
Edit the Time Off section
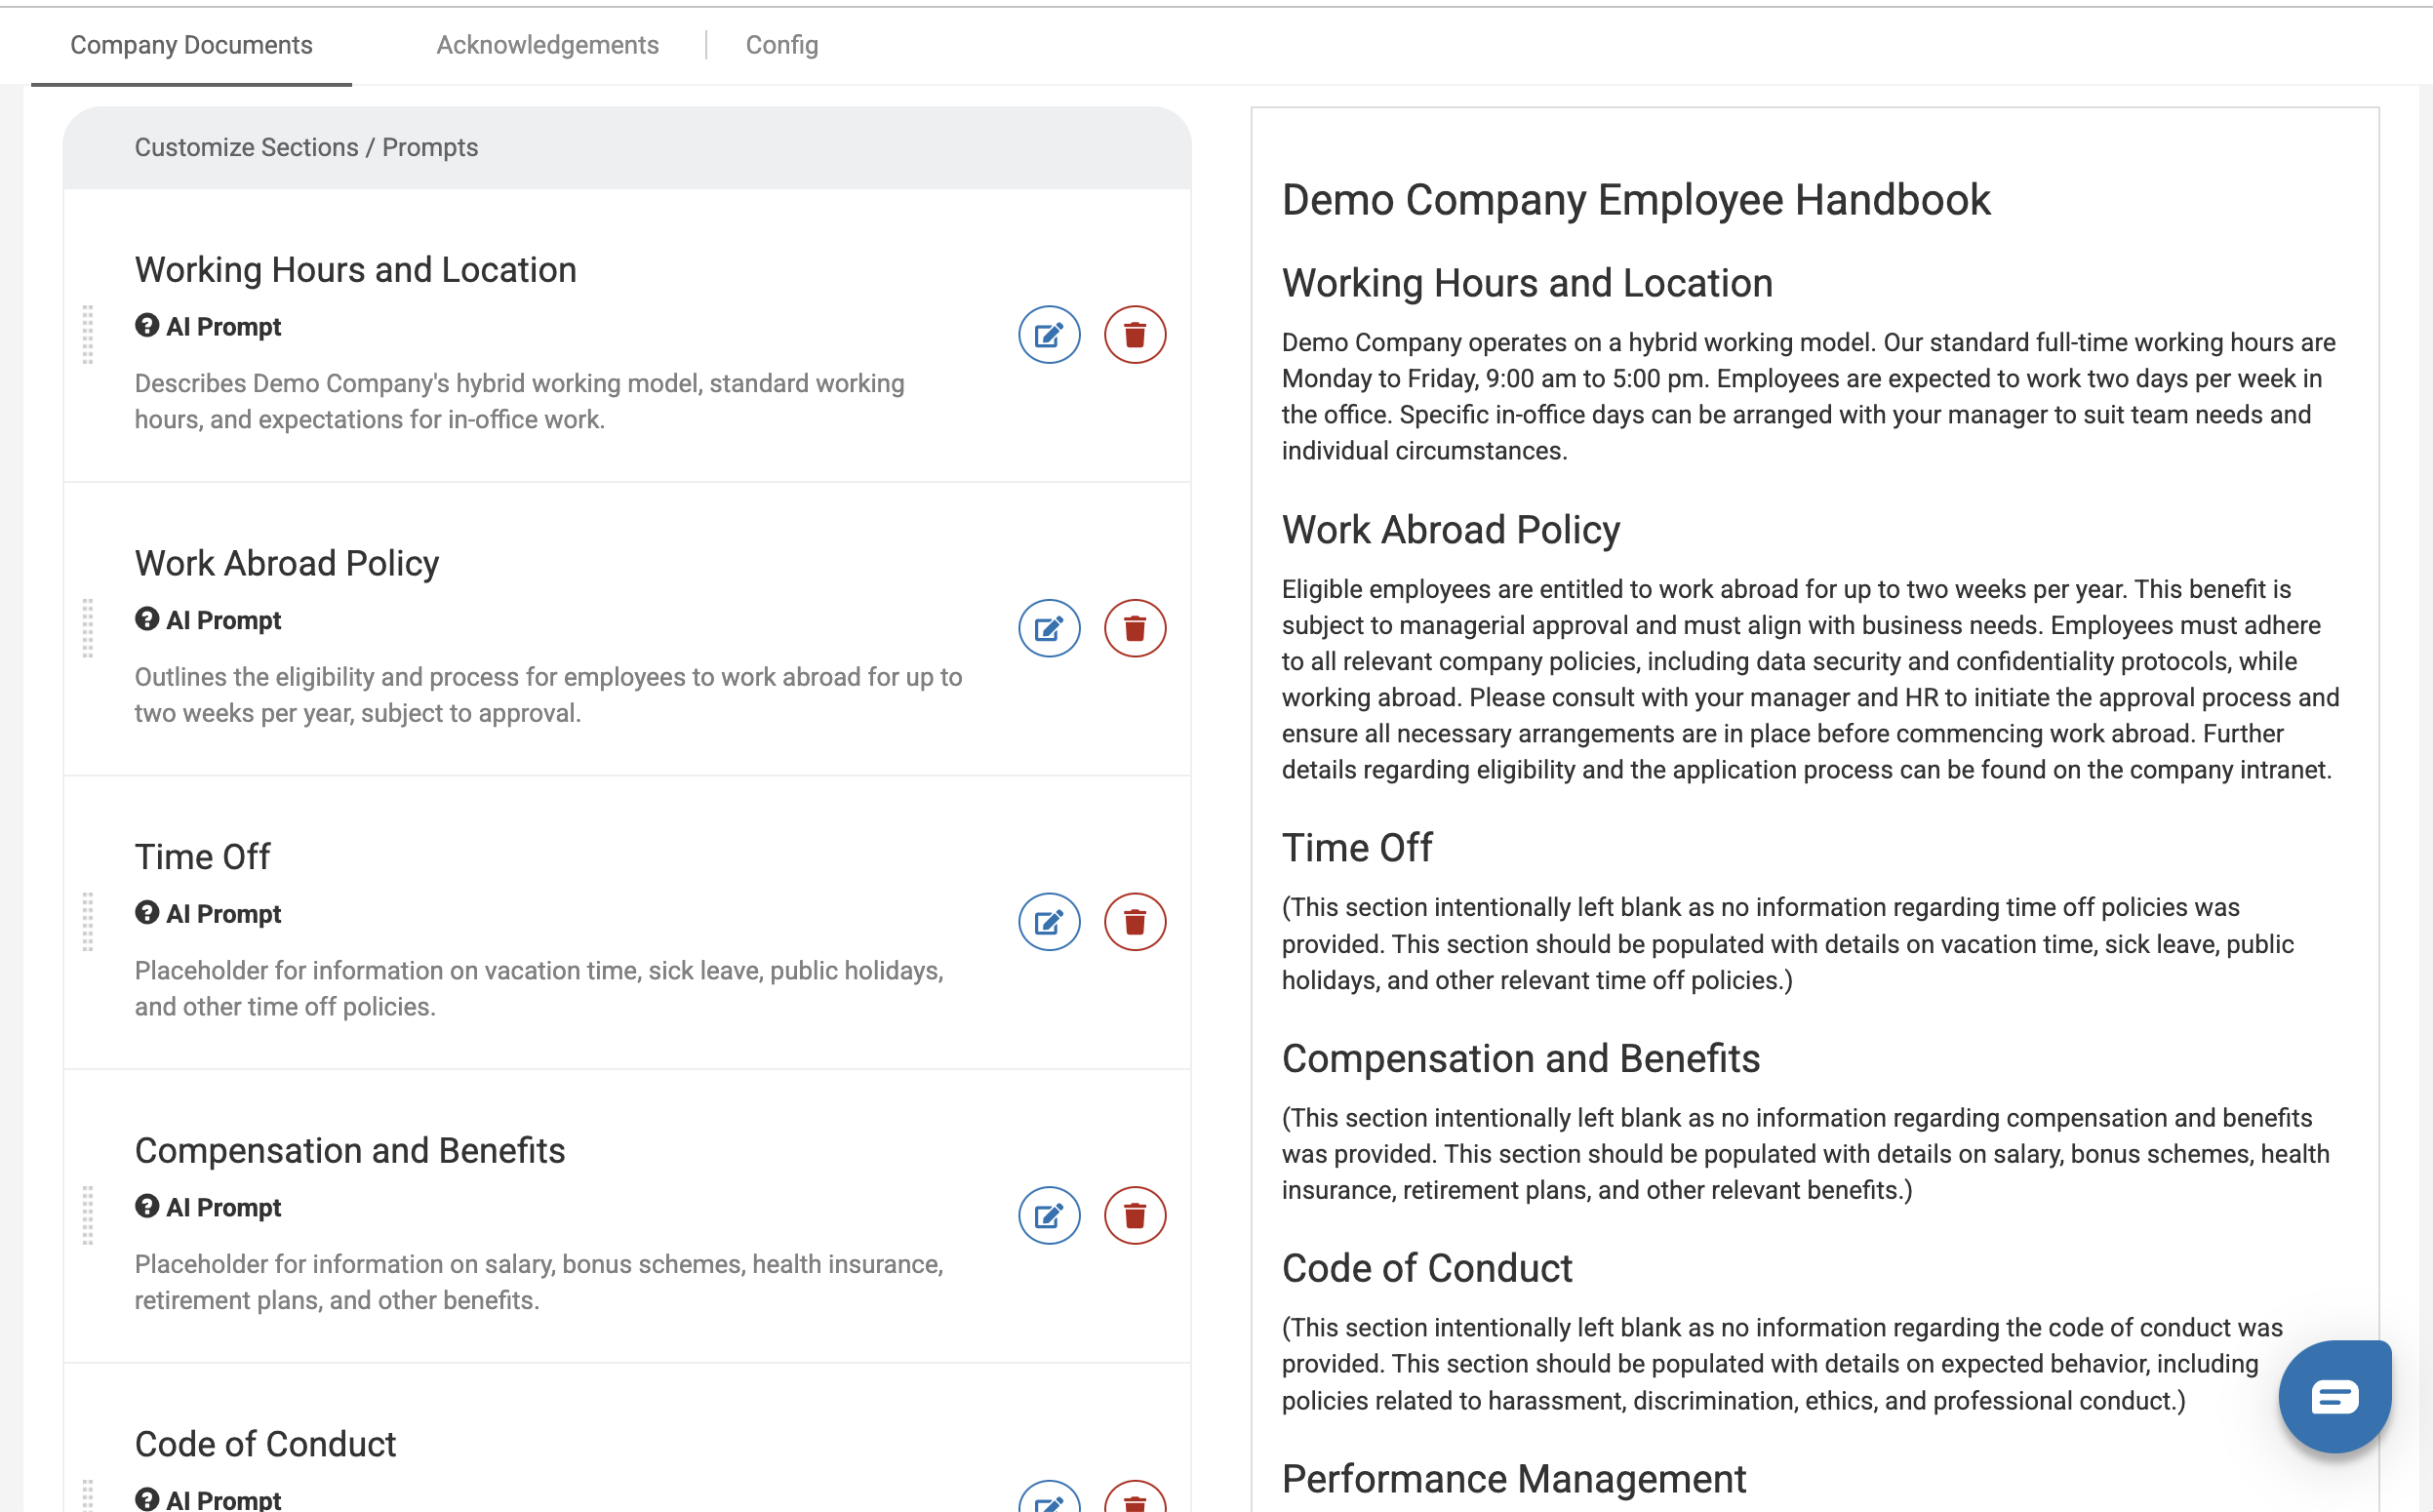tap(1049, 922)
